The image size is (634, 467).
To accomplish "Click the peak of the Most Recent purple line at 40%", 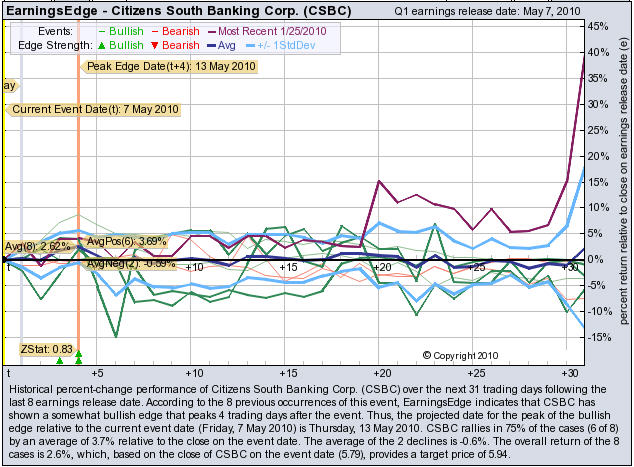I will 584,57.
